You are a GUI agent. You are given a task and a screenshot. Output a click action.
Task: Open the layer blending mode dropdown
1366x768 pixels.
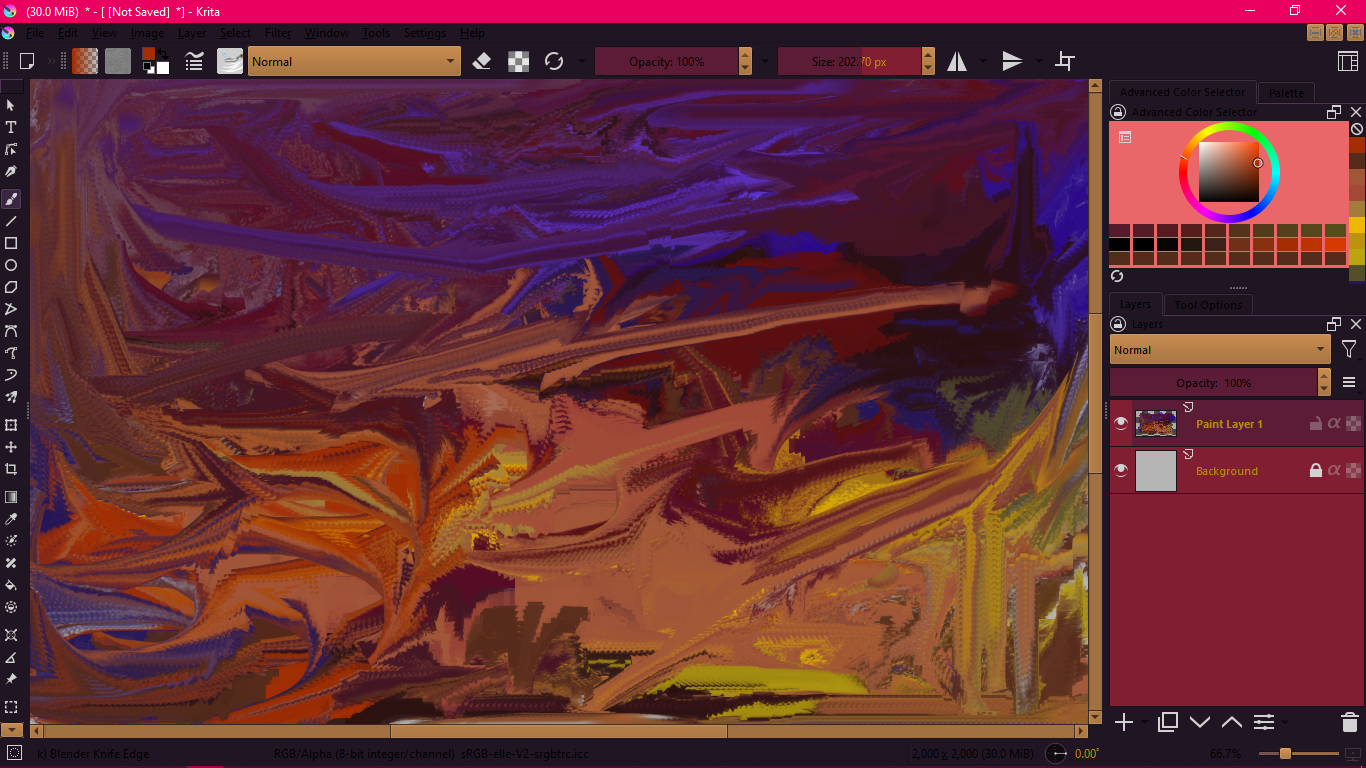click(1219, 349)
